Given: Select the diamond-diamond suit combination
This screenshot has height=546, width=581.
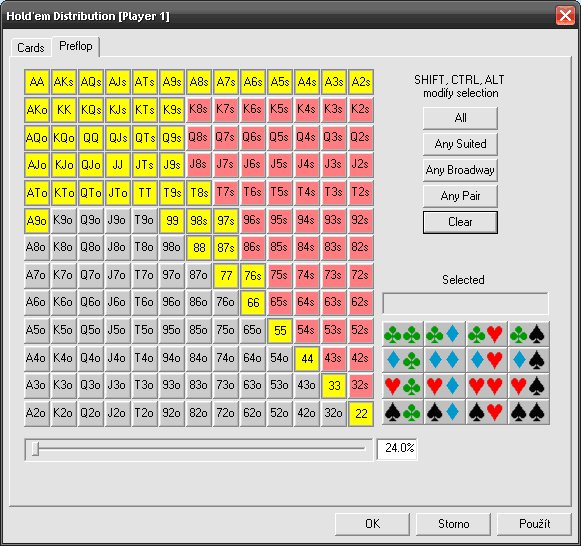Looking at the screenshot, I should coord(444,360).
